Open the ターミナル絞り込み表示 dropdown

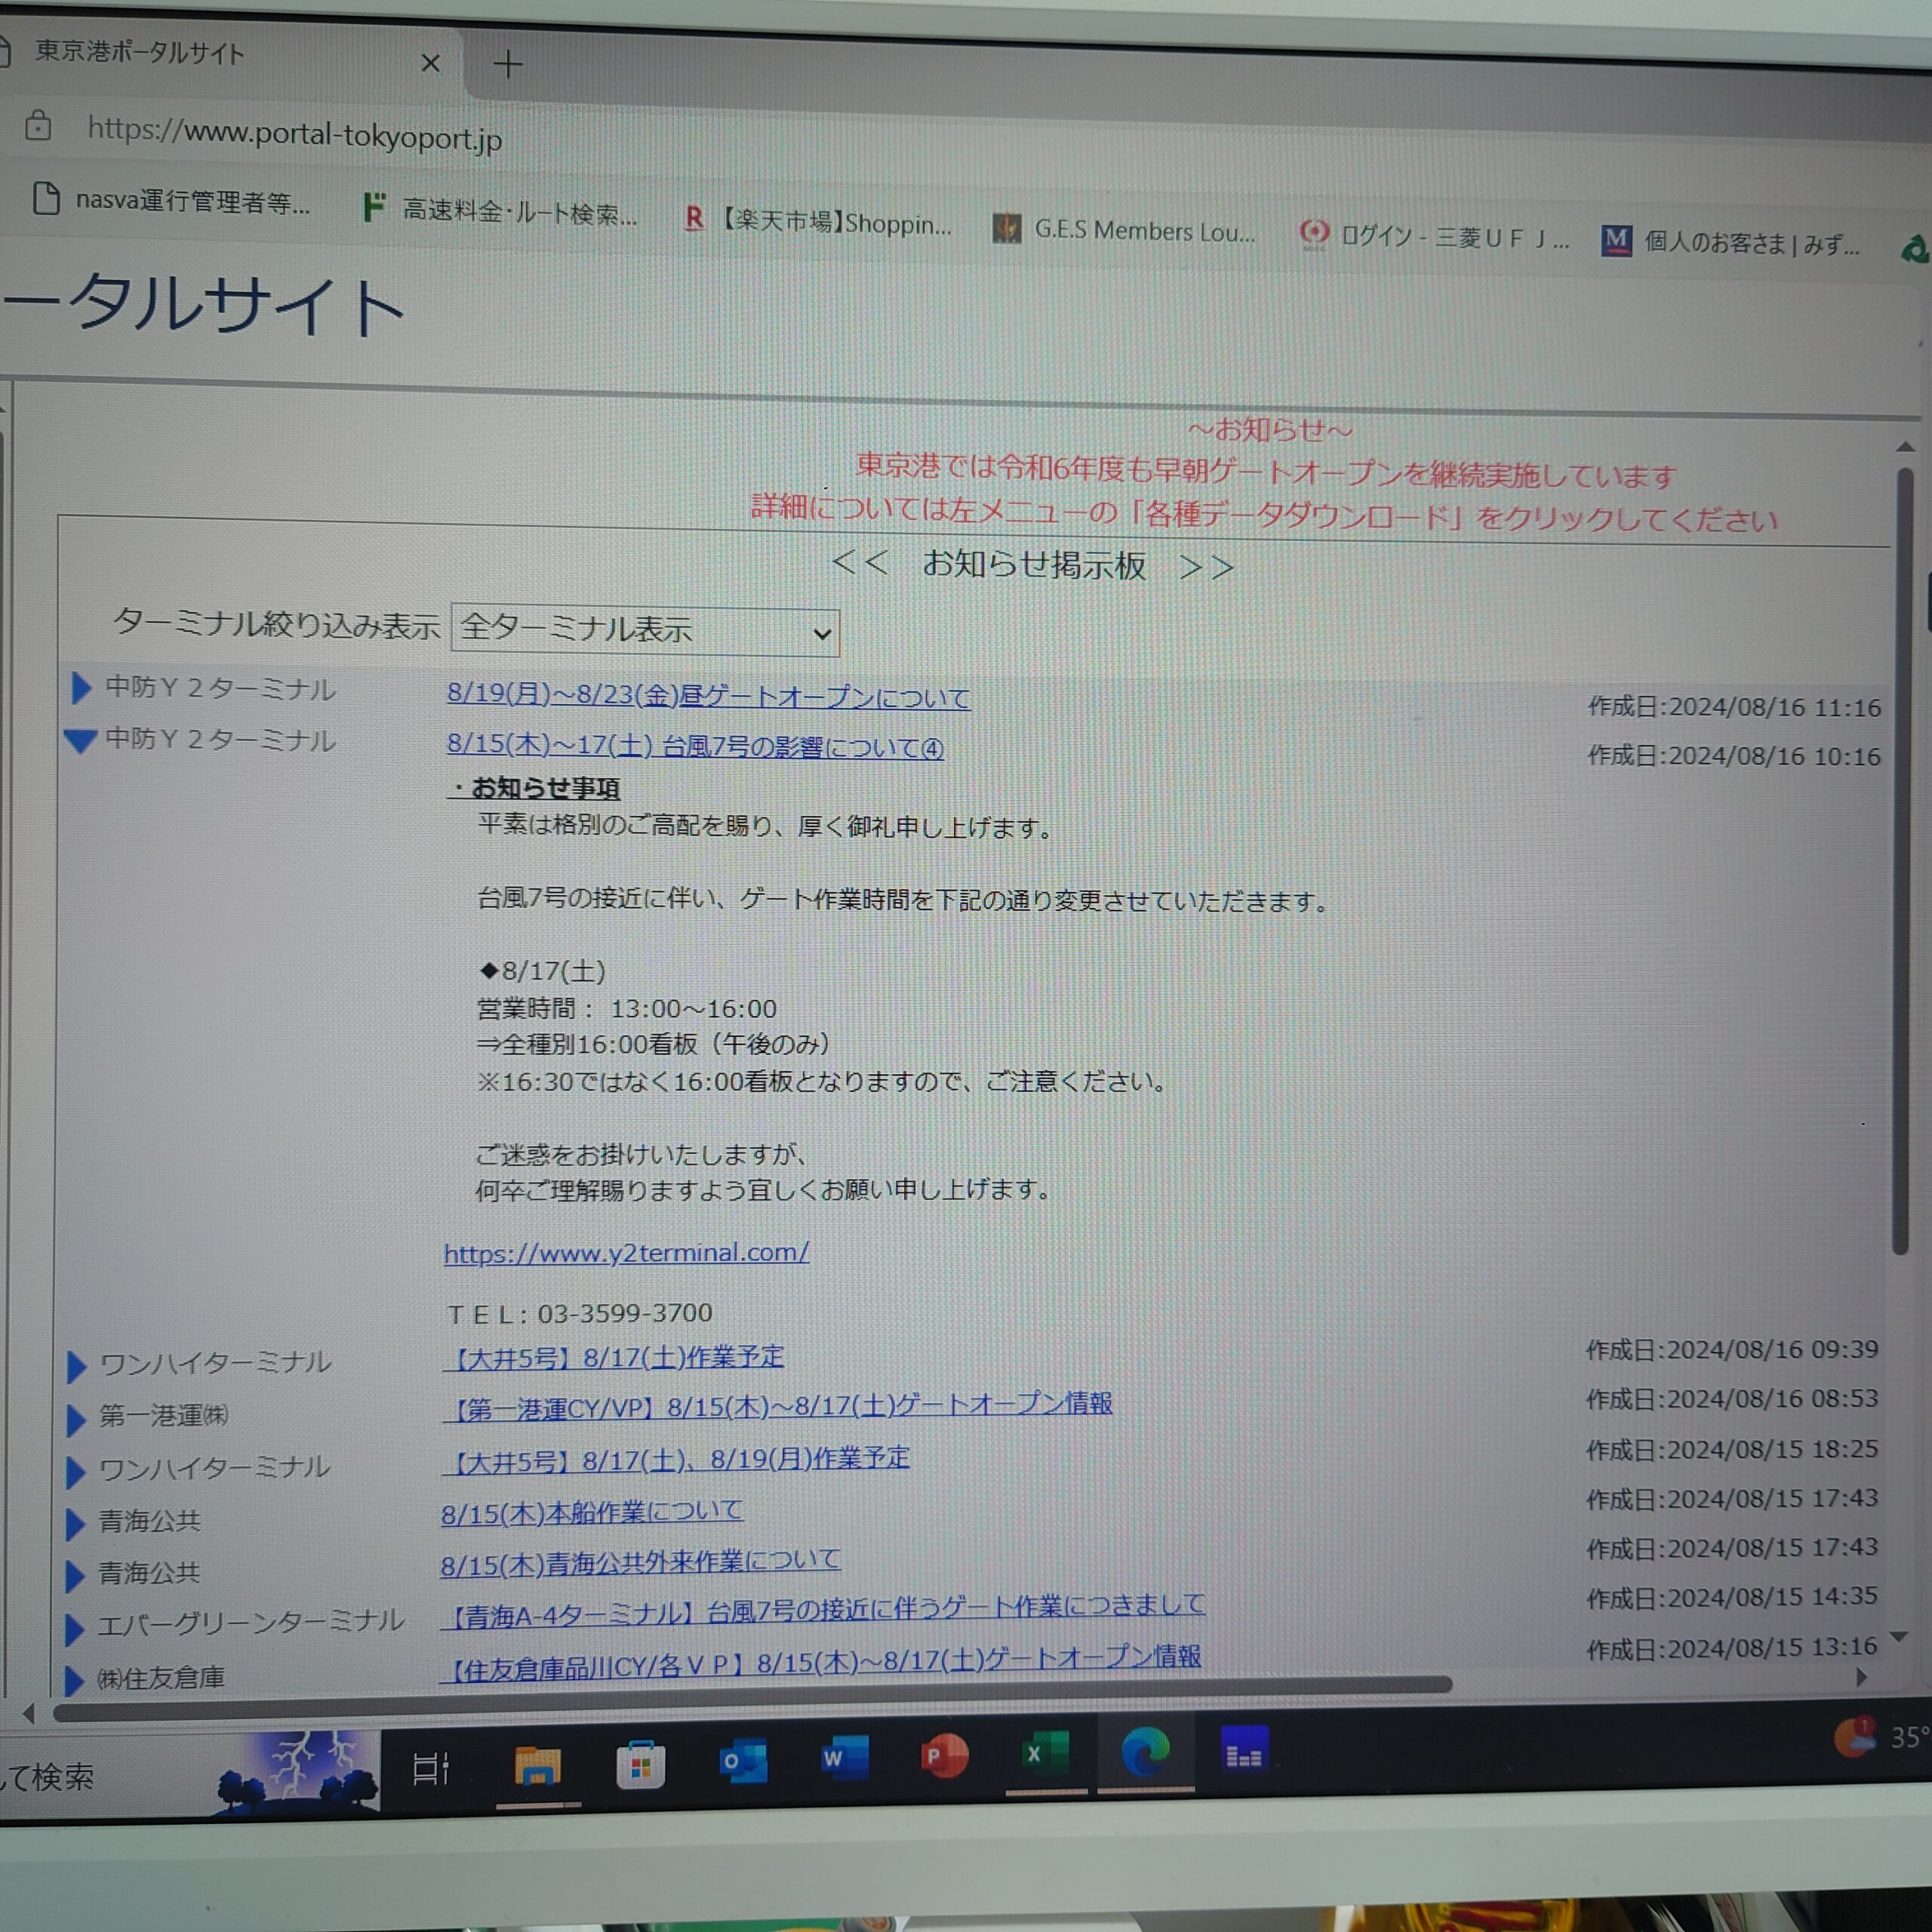[645, 631]
